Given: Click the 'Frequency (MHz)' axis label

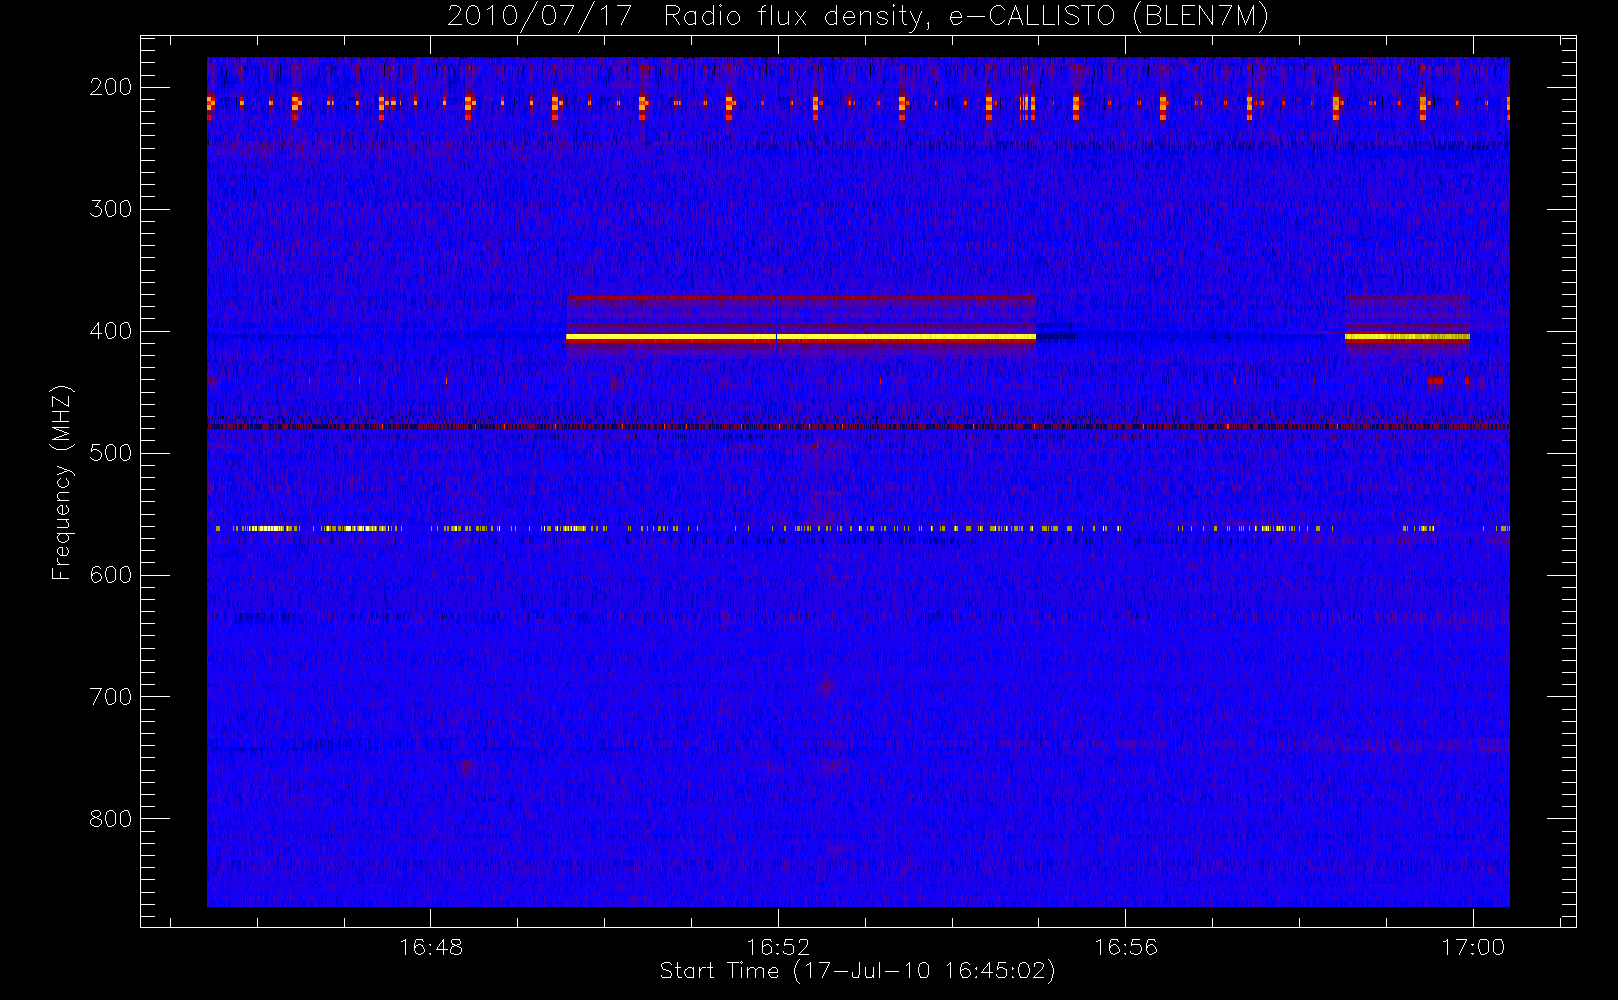Looking at the screenshot, I should (62, 483).
